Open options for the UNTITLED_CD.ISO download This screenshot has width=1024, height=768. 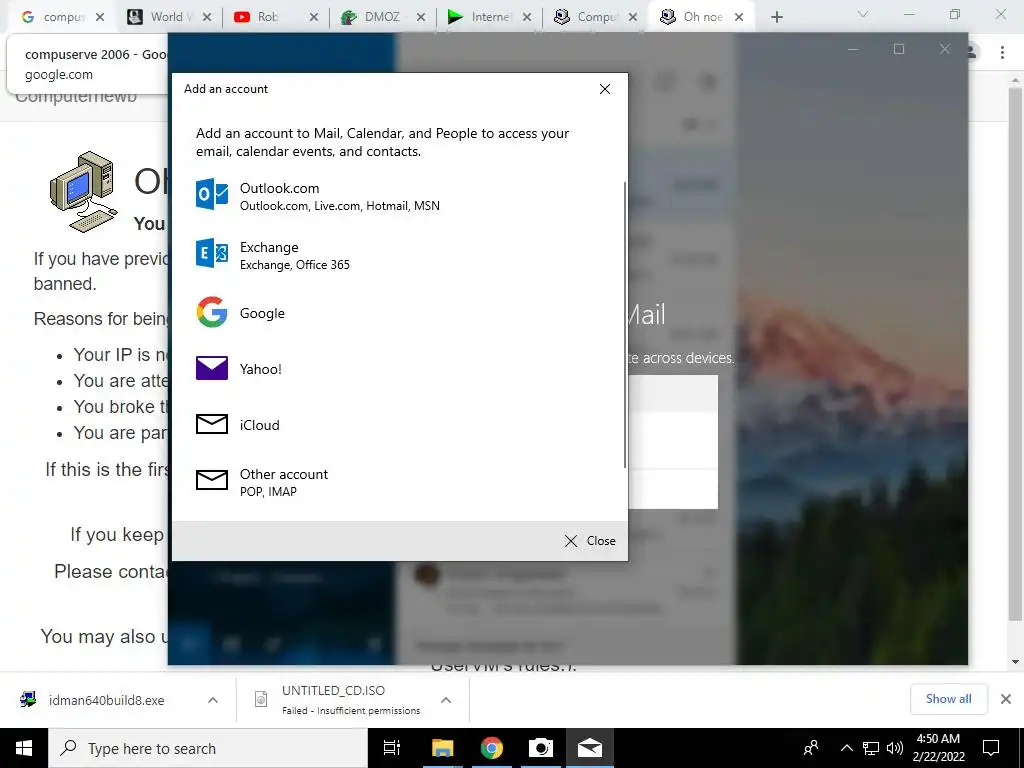pos(446,700)
